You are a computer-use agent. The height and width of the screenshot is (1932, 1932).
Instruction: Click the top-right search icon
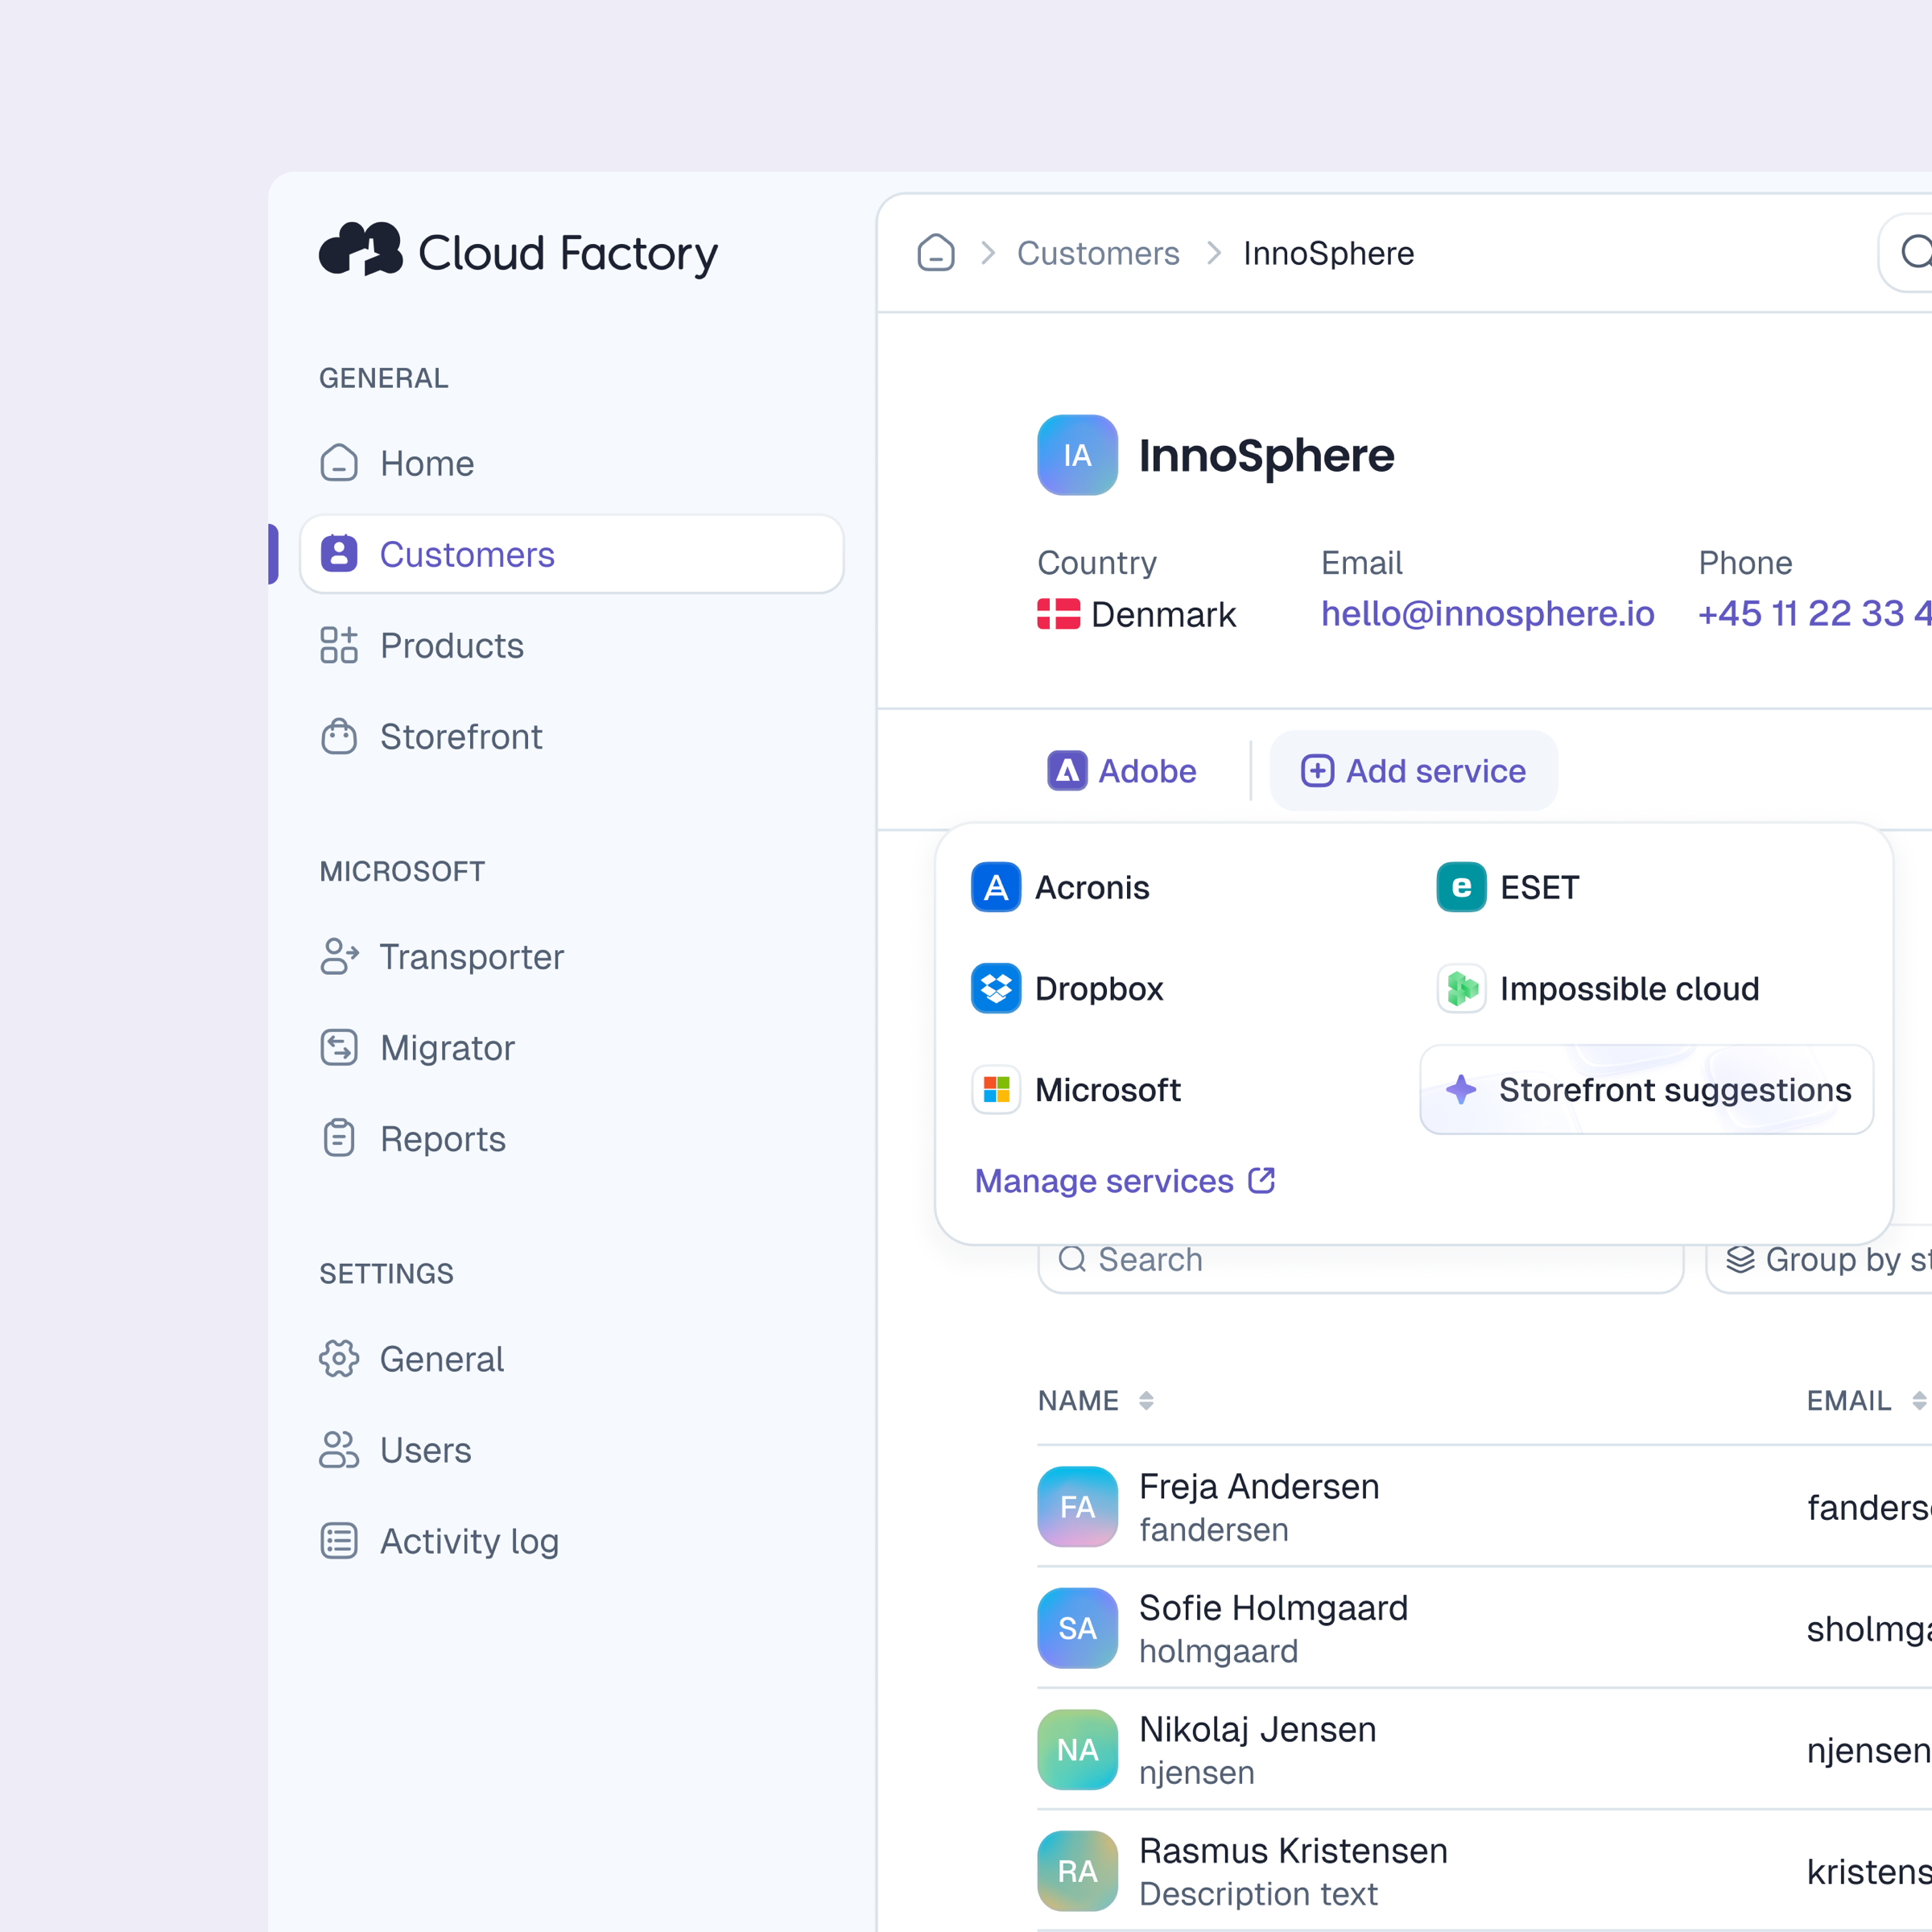1915,252
